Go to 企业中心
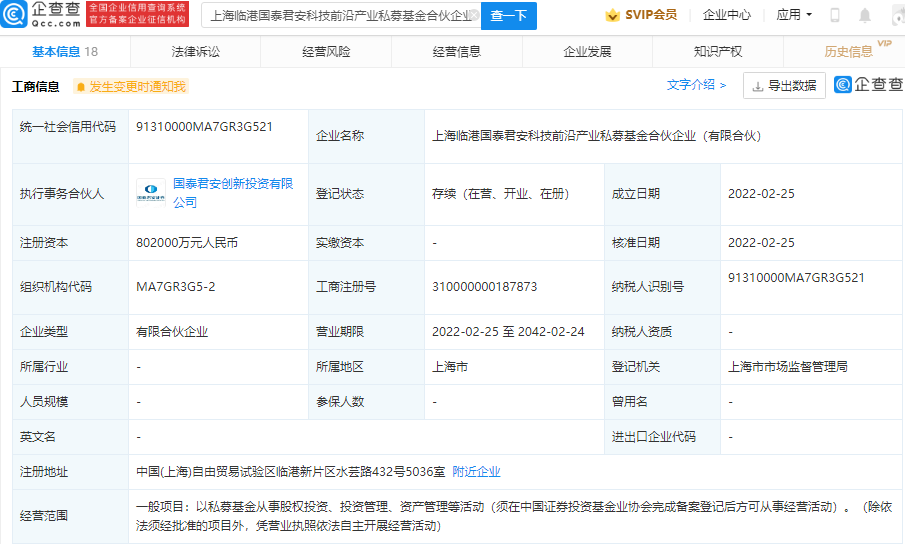The width and height of the screenshot is (905, 544). (x=727, y=15)
